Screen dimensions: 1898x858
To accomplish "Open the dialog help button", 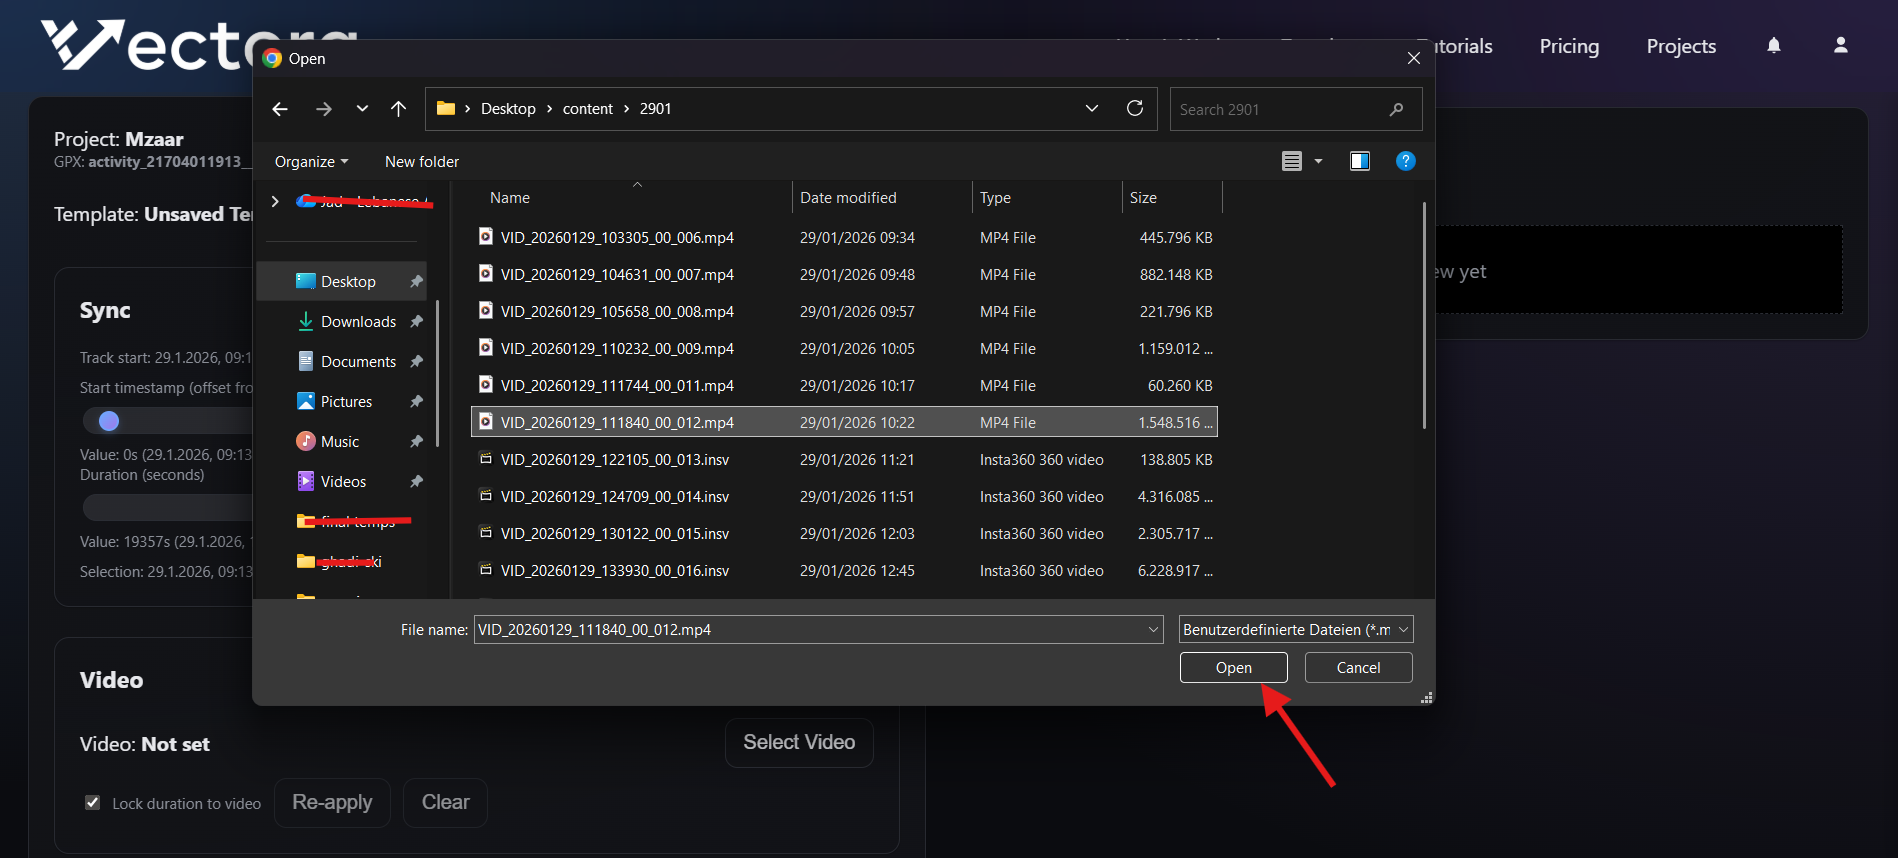I will coord(1405,161).
